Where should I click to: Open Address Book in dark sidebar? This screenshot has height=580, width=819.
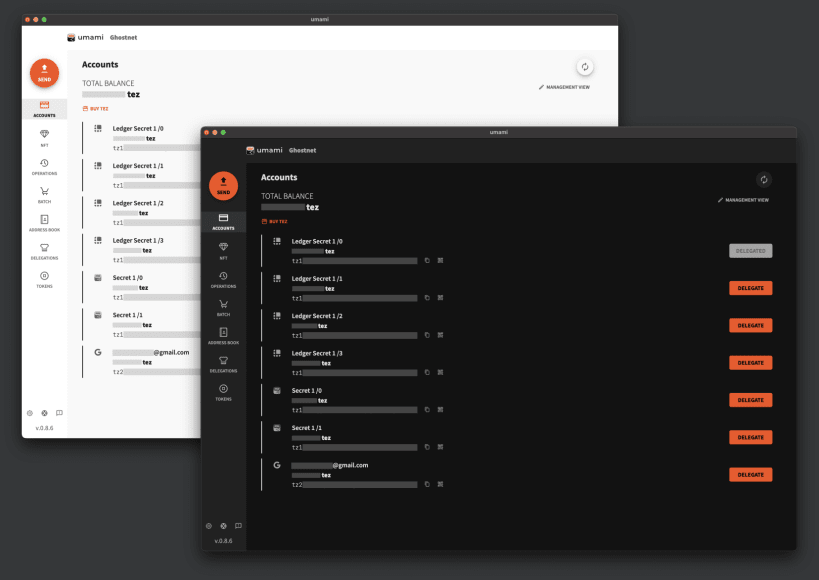click(224, 336)
